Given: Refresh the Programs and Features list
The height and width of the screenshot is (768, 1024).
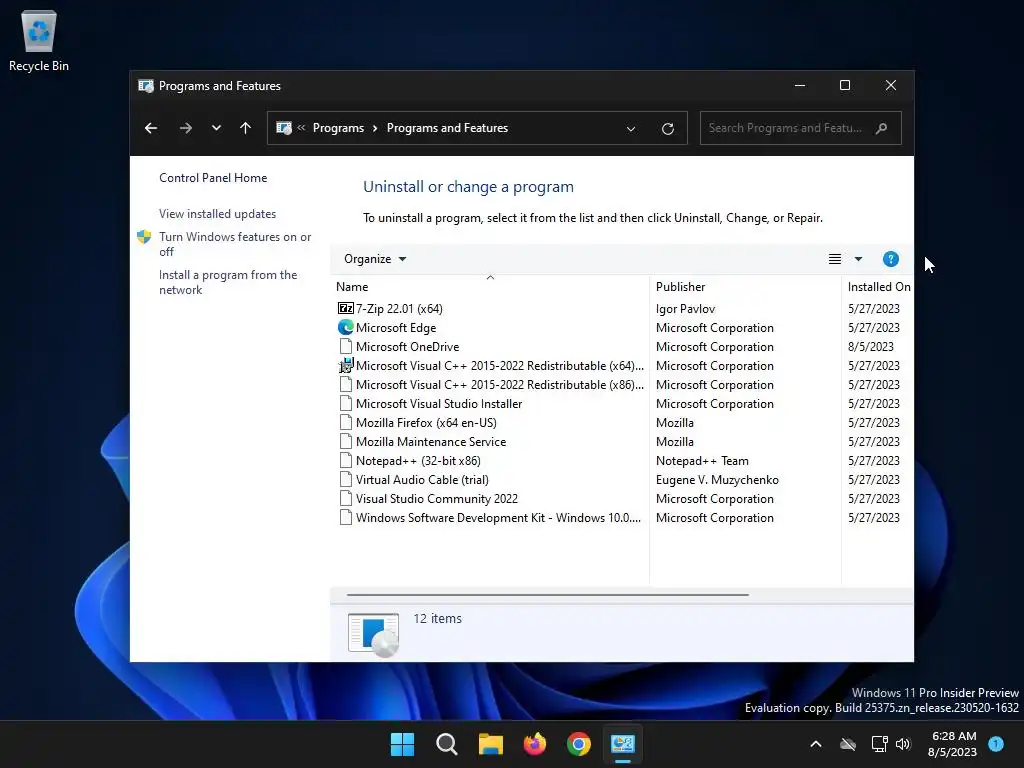Looking at the screenshot, I should [667, 129].
